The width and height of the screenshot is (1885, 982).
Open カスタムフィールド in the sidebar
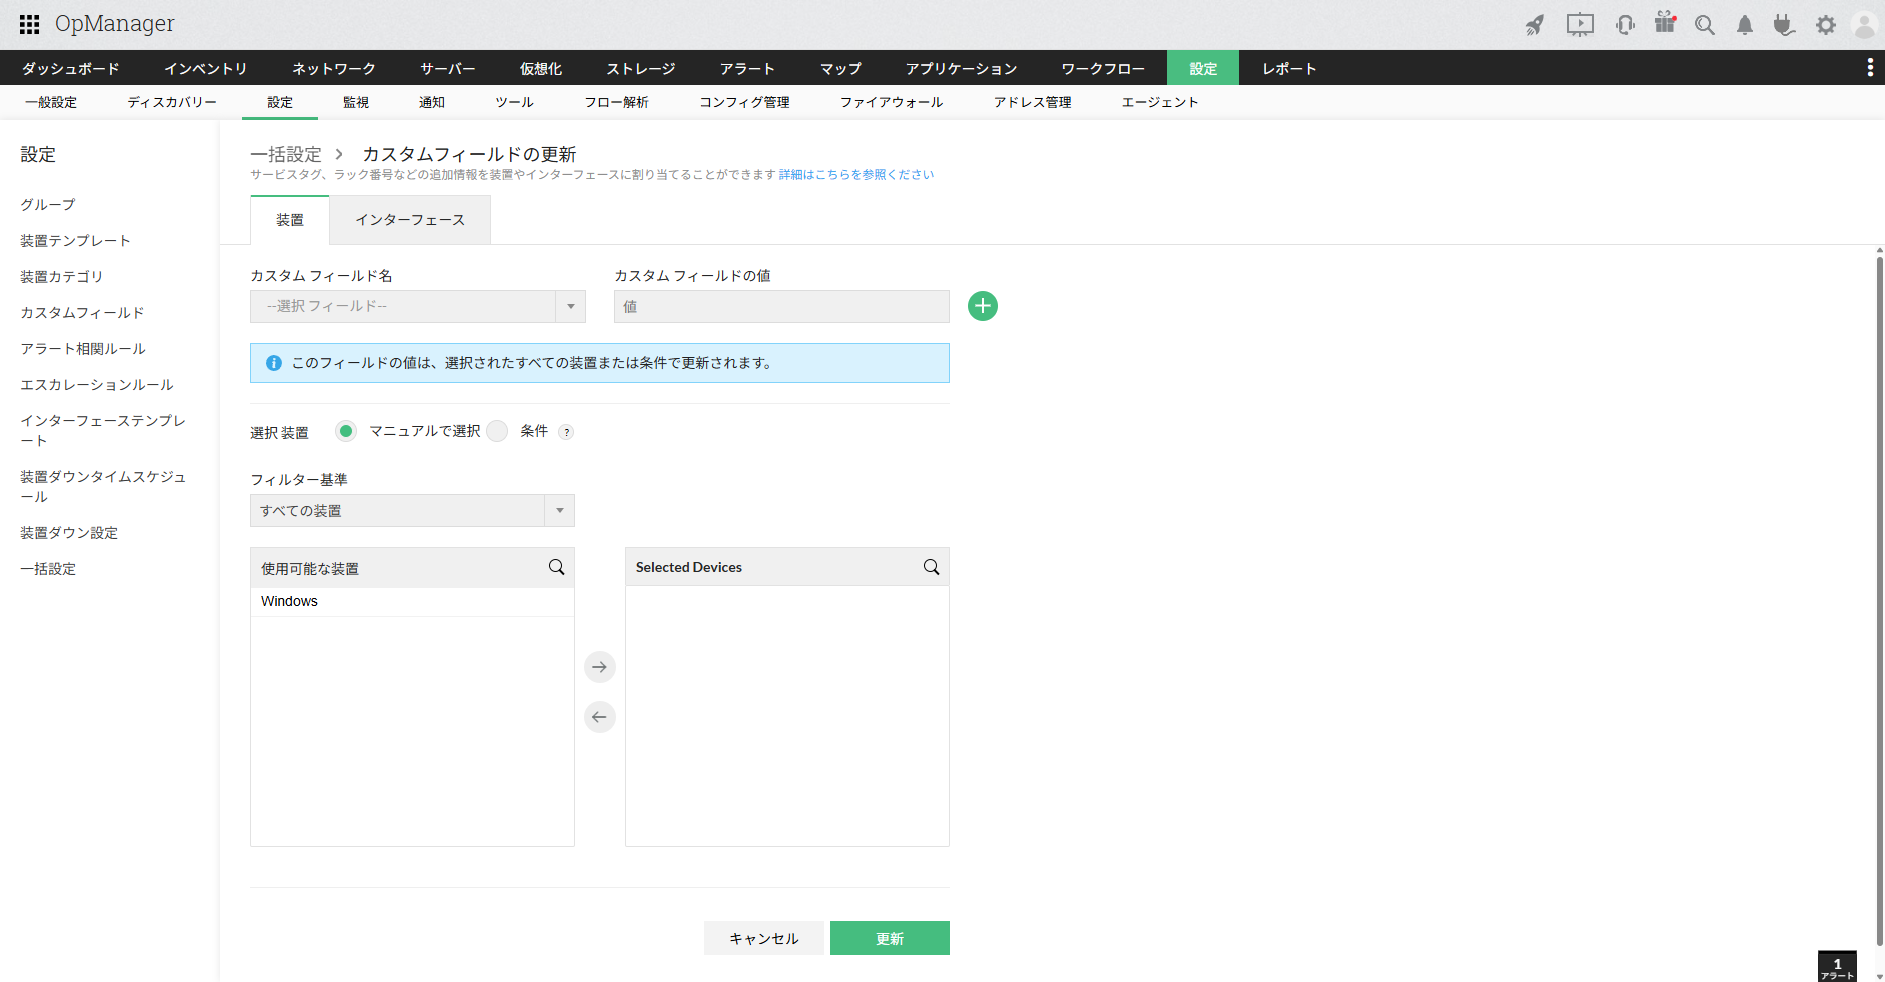click(x=83, y=312)
